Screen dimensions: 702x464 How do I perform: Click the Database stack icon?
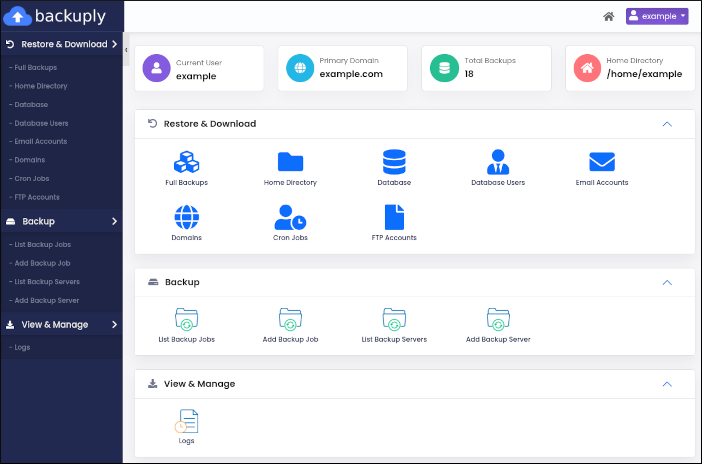click(x=394, y=163)
